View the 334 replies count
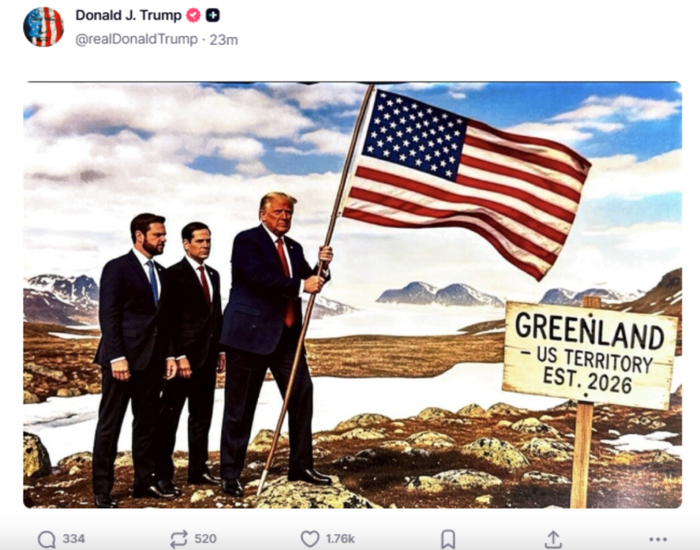The width and height of the screenshot is (700, 550). (74, 539)
